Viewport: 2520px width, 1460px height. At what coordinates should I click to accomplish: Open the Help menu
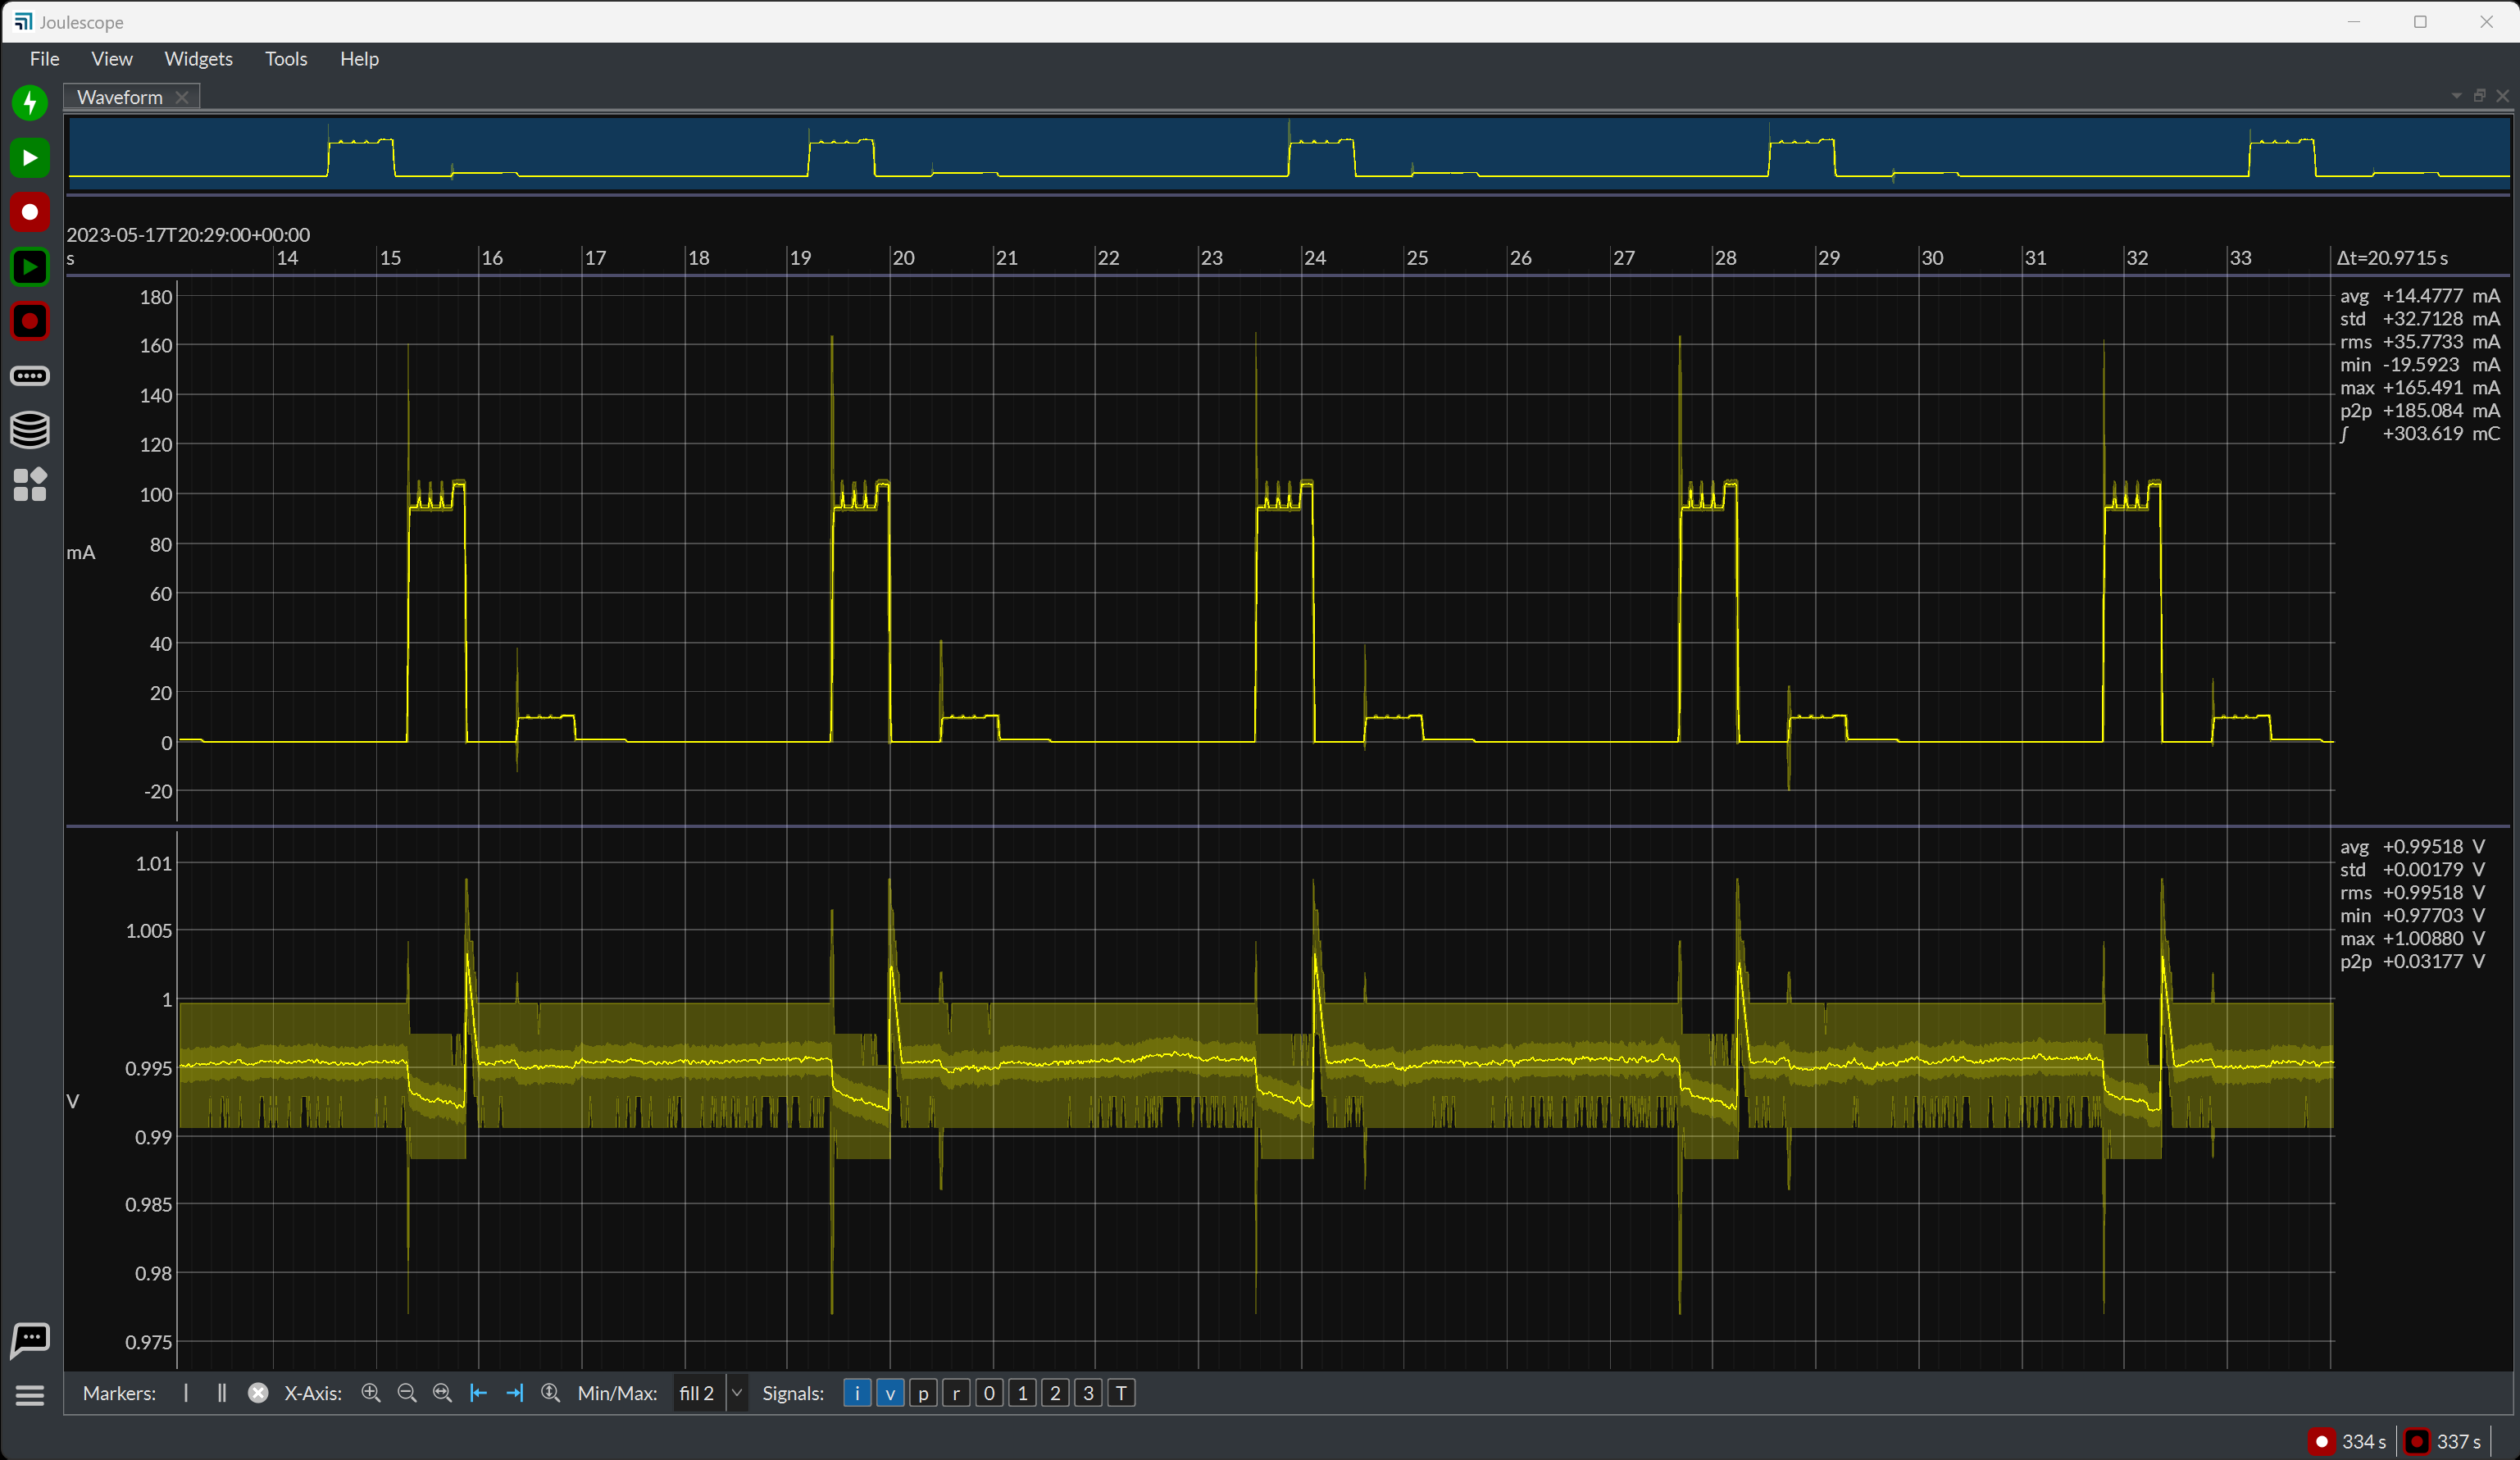tap(359, 59)
